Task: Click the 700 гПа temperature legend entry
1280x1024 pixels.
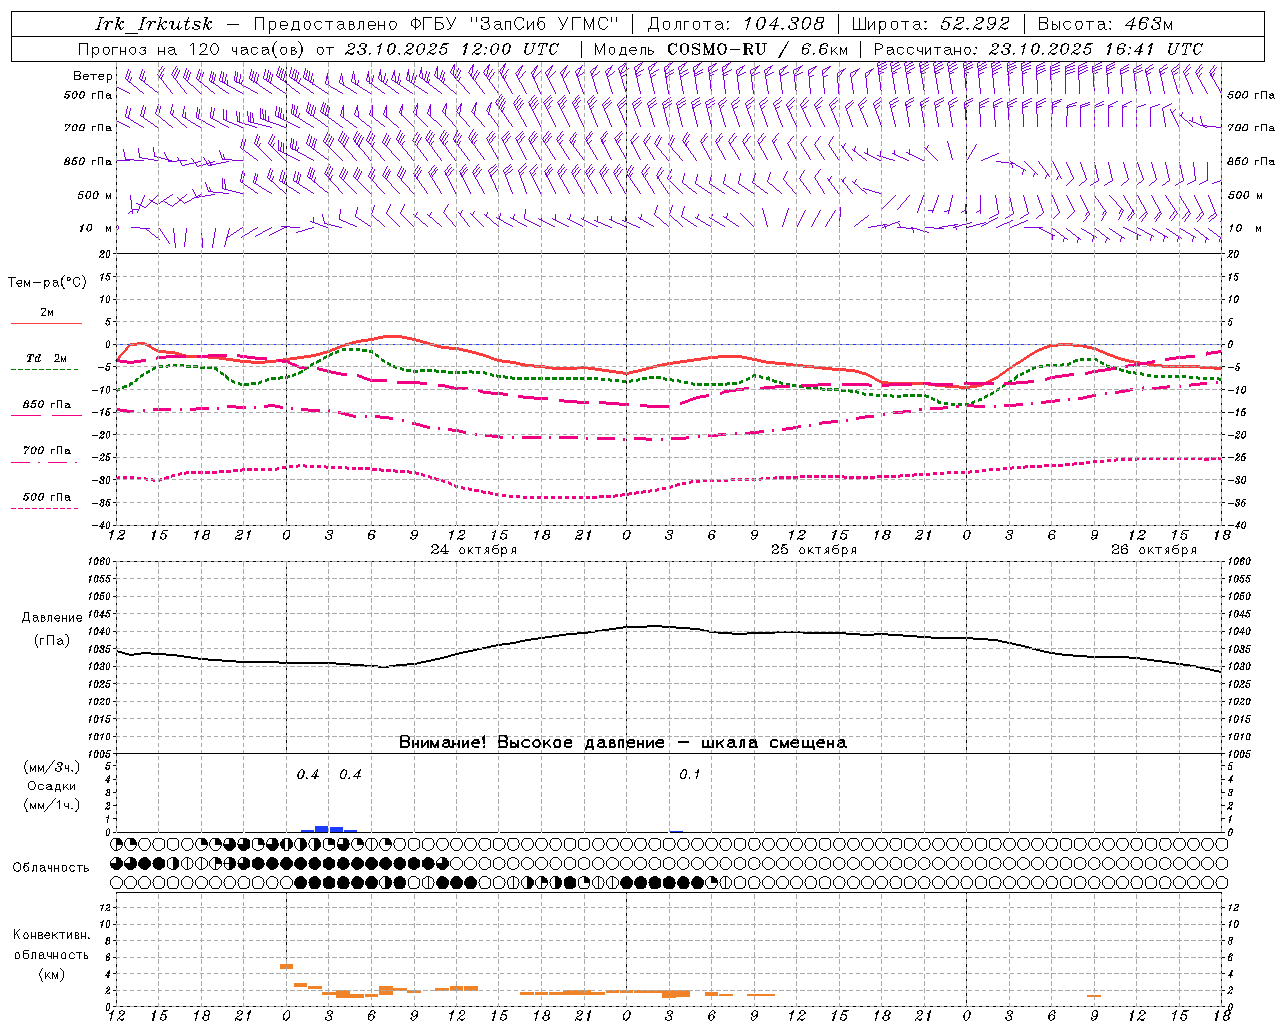Action: click(x=46, y=451)
